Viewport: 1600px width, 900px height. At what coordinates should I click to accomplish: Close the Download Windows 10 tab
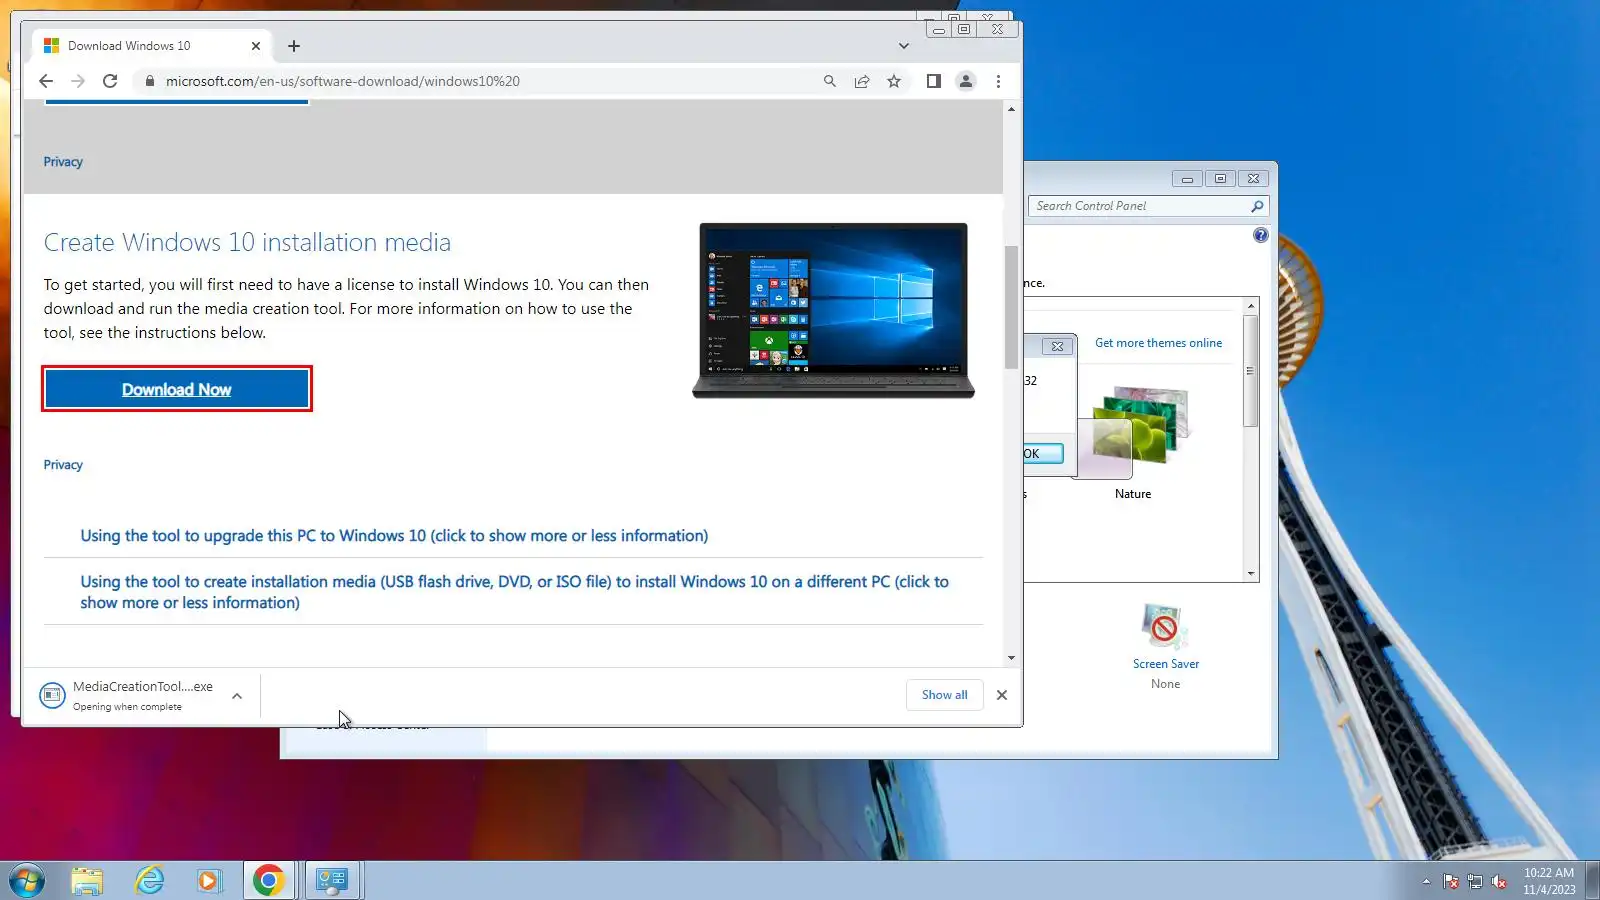point(256,46)
